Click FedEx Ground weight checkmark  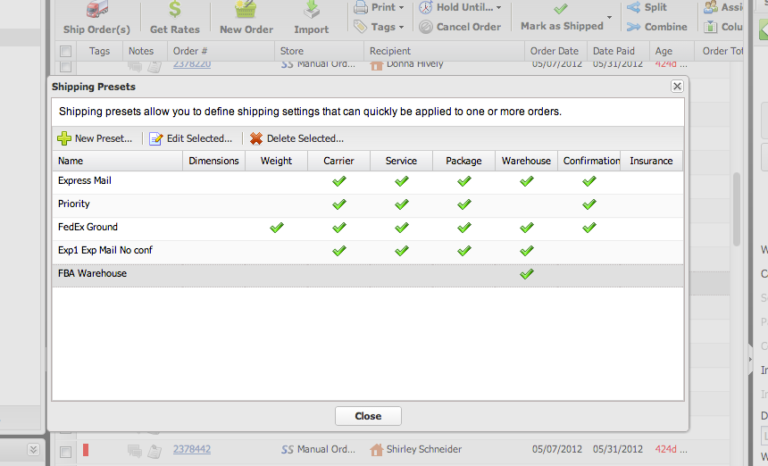point(276,228)
